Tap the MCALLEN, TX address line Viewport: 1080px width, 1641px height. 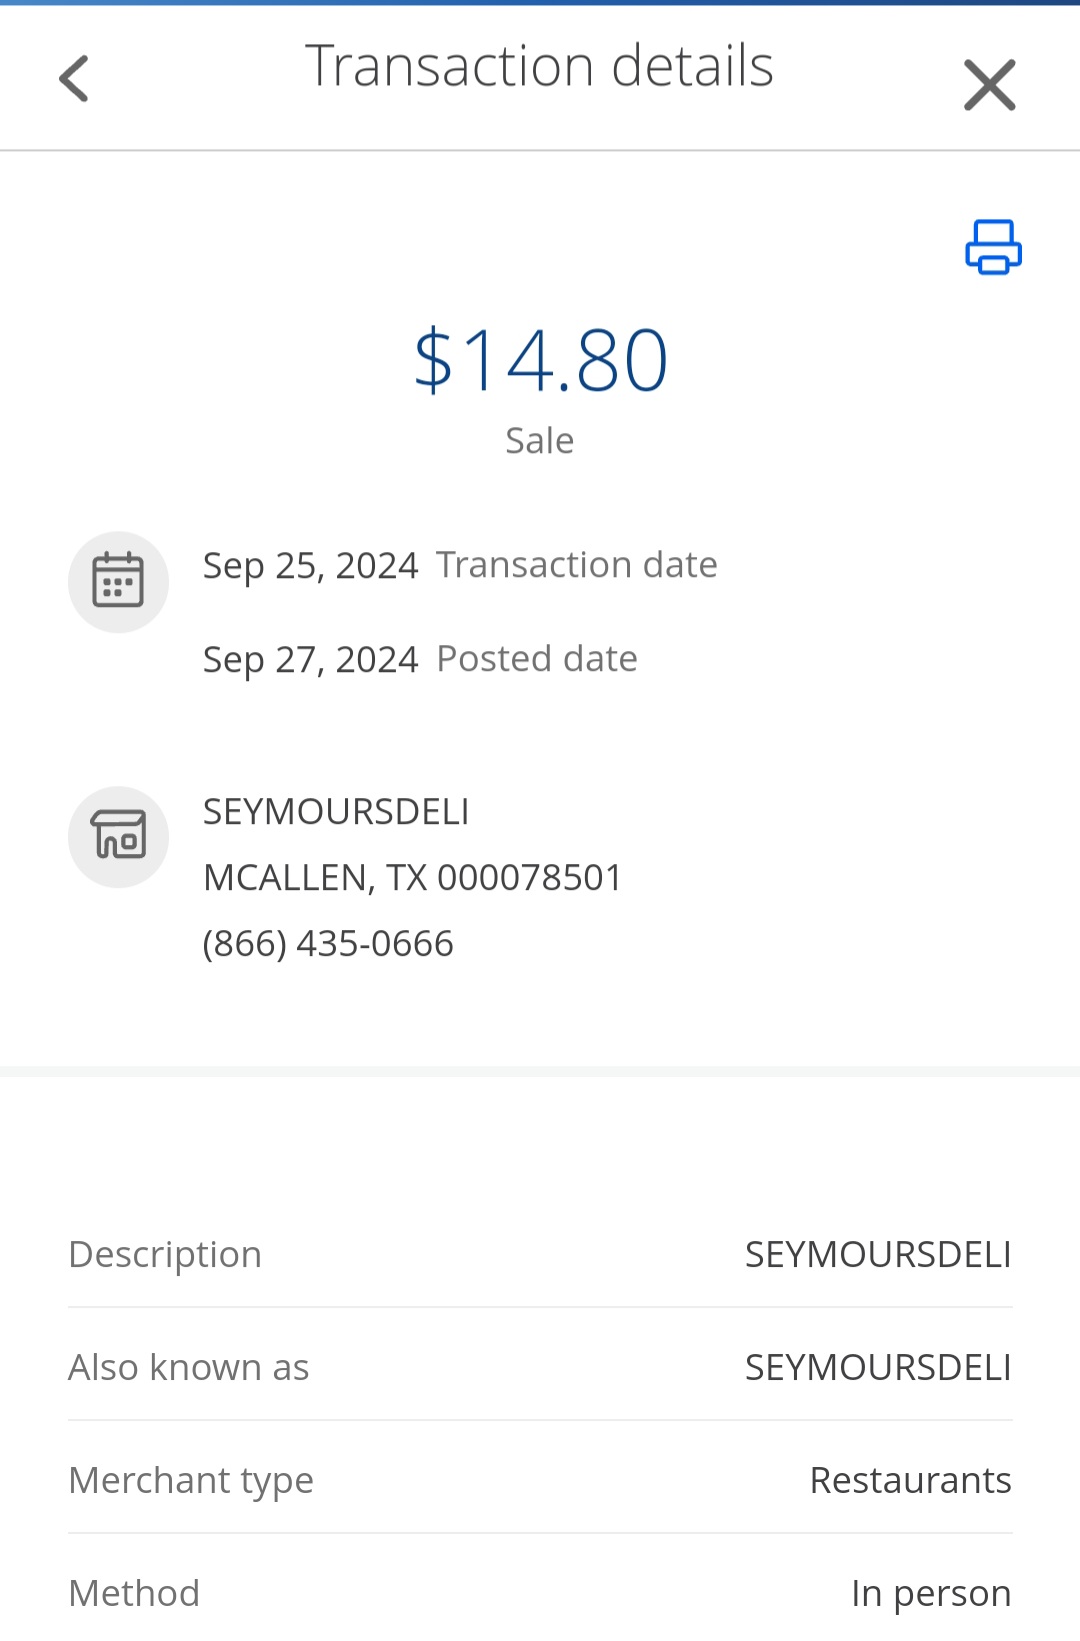pyautogui.click(x=412, y=878)
